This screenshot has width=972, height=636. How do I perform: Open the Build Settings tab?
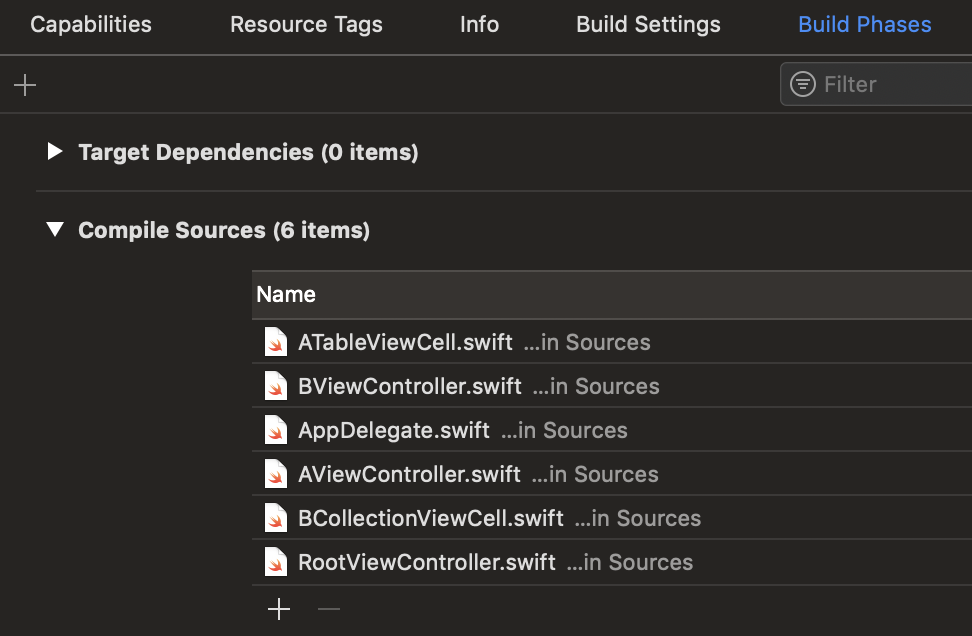[648, 25]
